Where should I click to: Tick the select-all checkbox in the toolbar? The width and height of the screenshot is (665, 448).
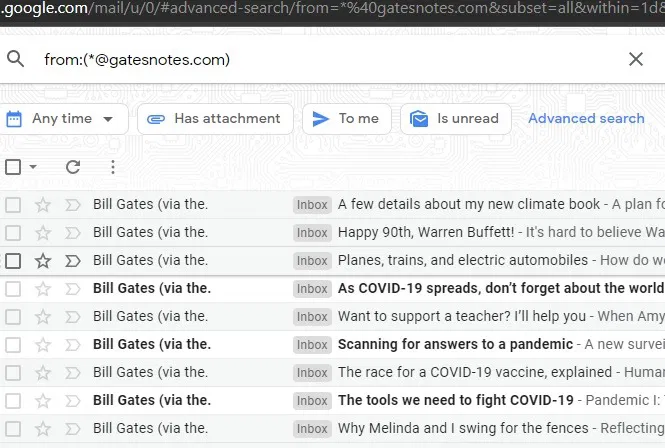coord(13,167)
